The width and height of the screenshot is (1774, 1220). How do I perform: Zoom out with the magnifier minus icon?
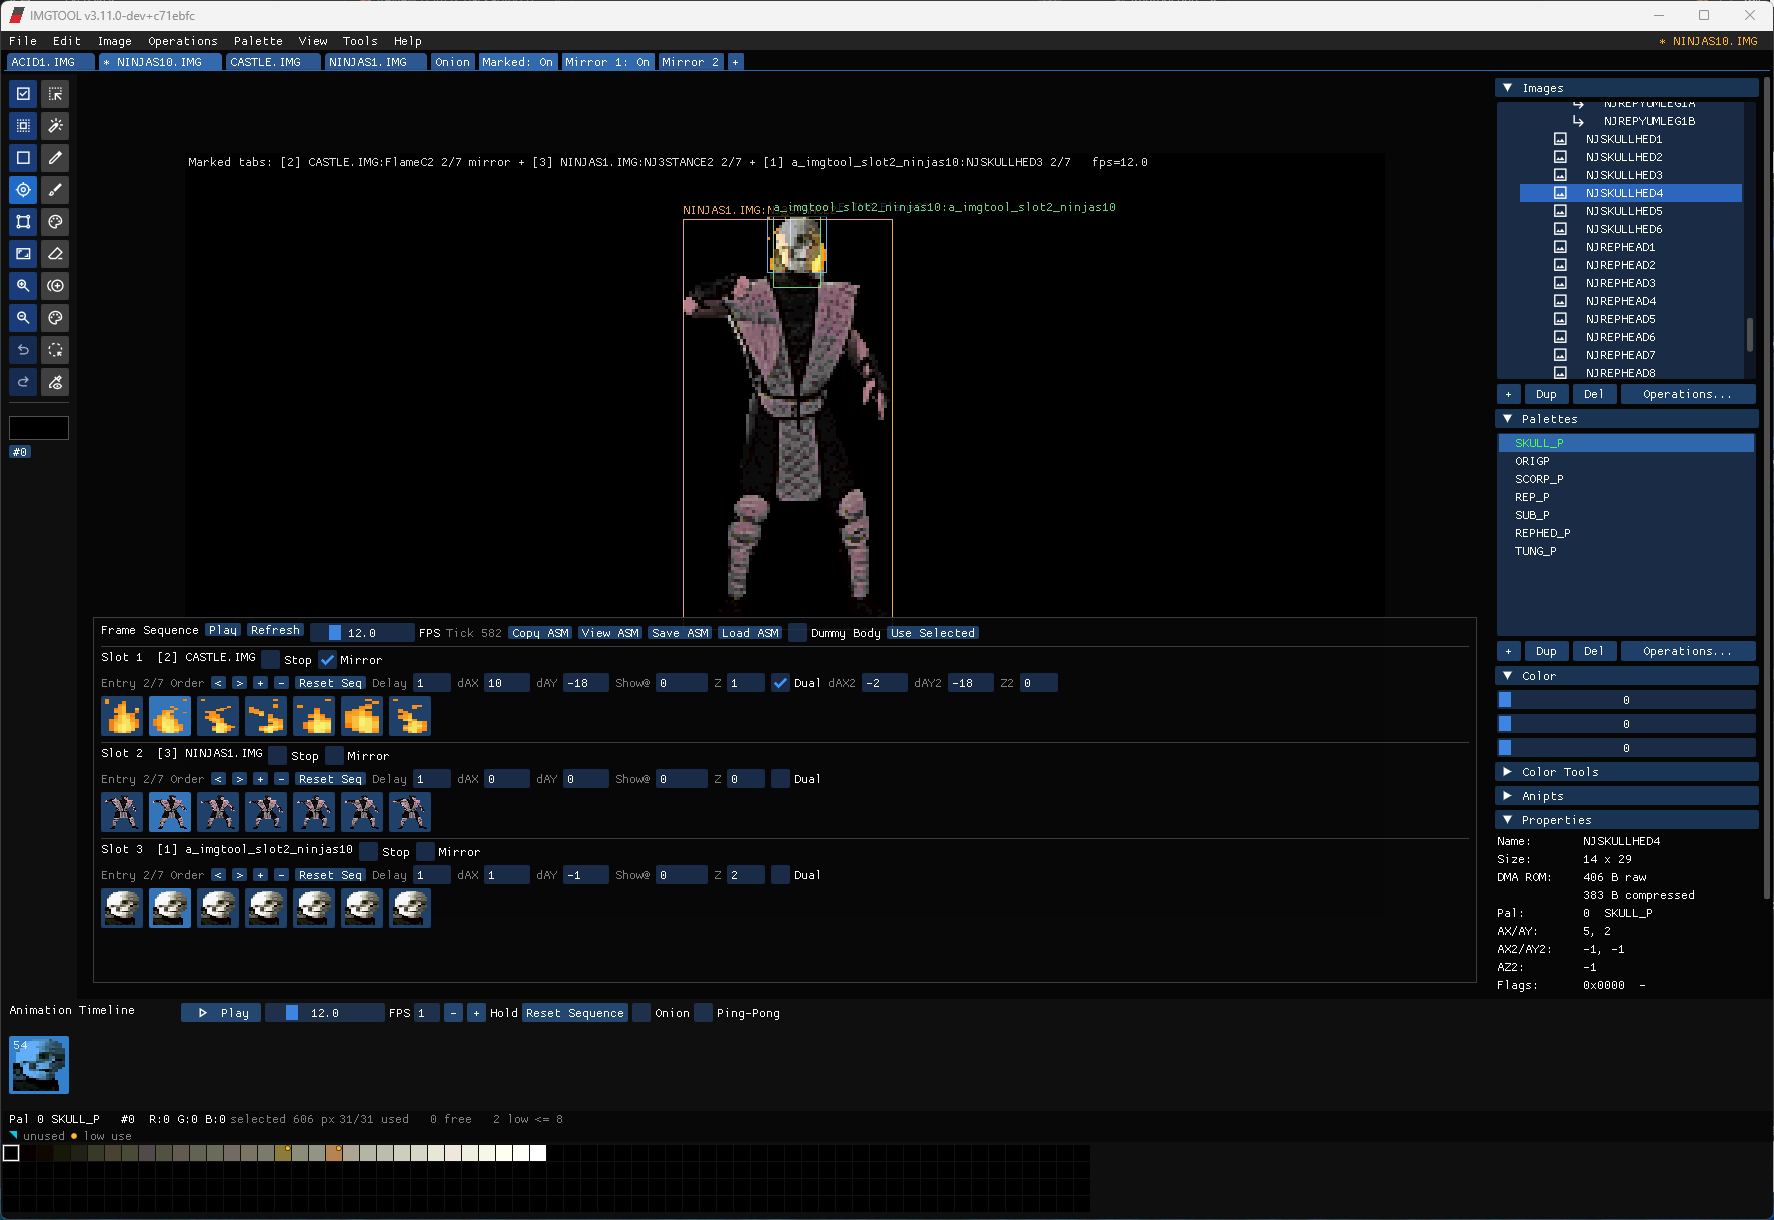point(23,318)
